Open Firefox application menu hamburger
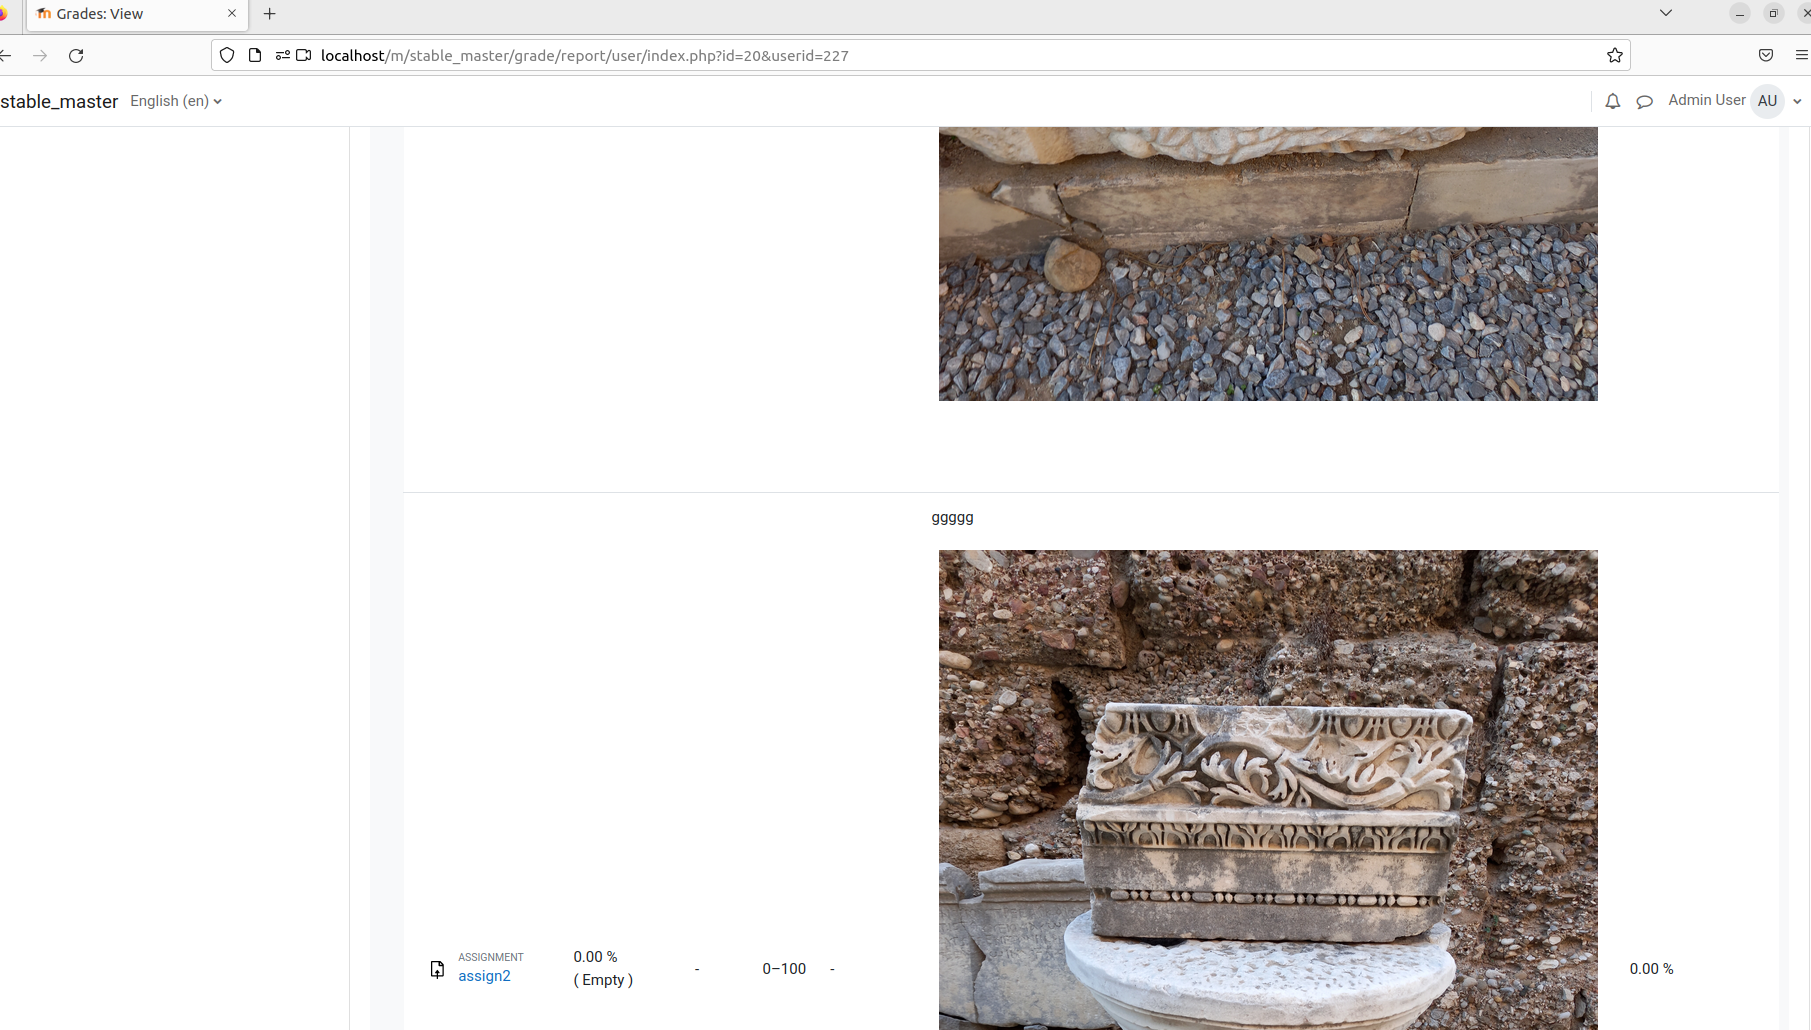This screenshot has height=1030, width=1811. 1802,56
